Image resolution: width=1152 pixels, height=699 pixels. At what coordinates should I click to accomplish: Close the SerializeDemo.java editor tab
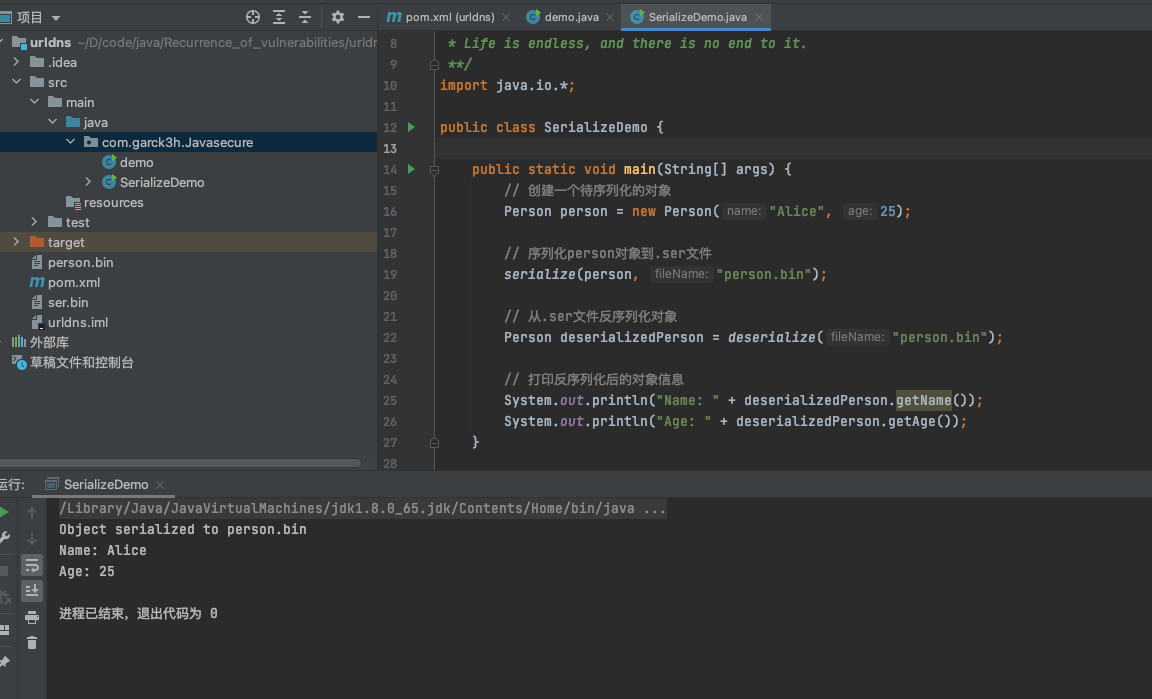click(x=758, y=17)
